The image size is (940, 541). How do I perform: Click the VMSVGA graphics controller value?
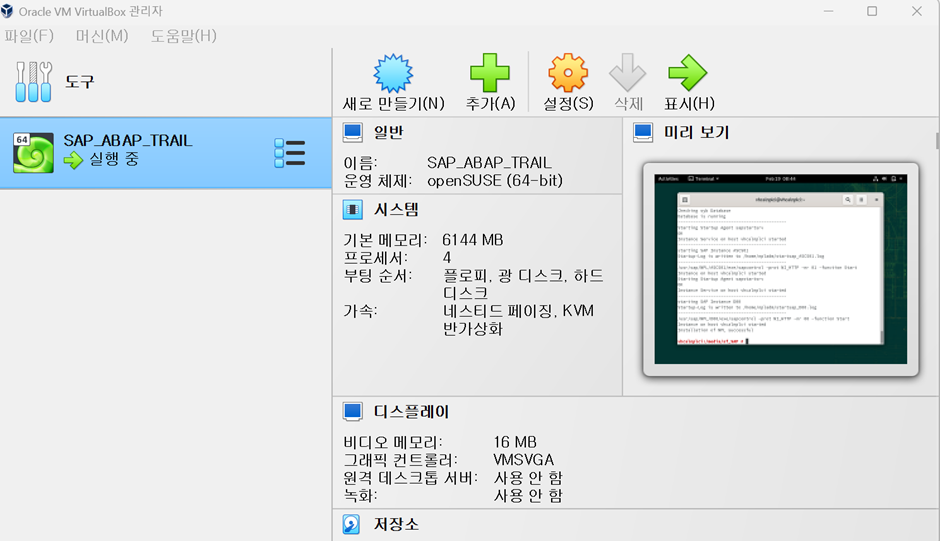pos(523,460)
